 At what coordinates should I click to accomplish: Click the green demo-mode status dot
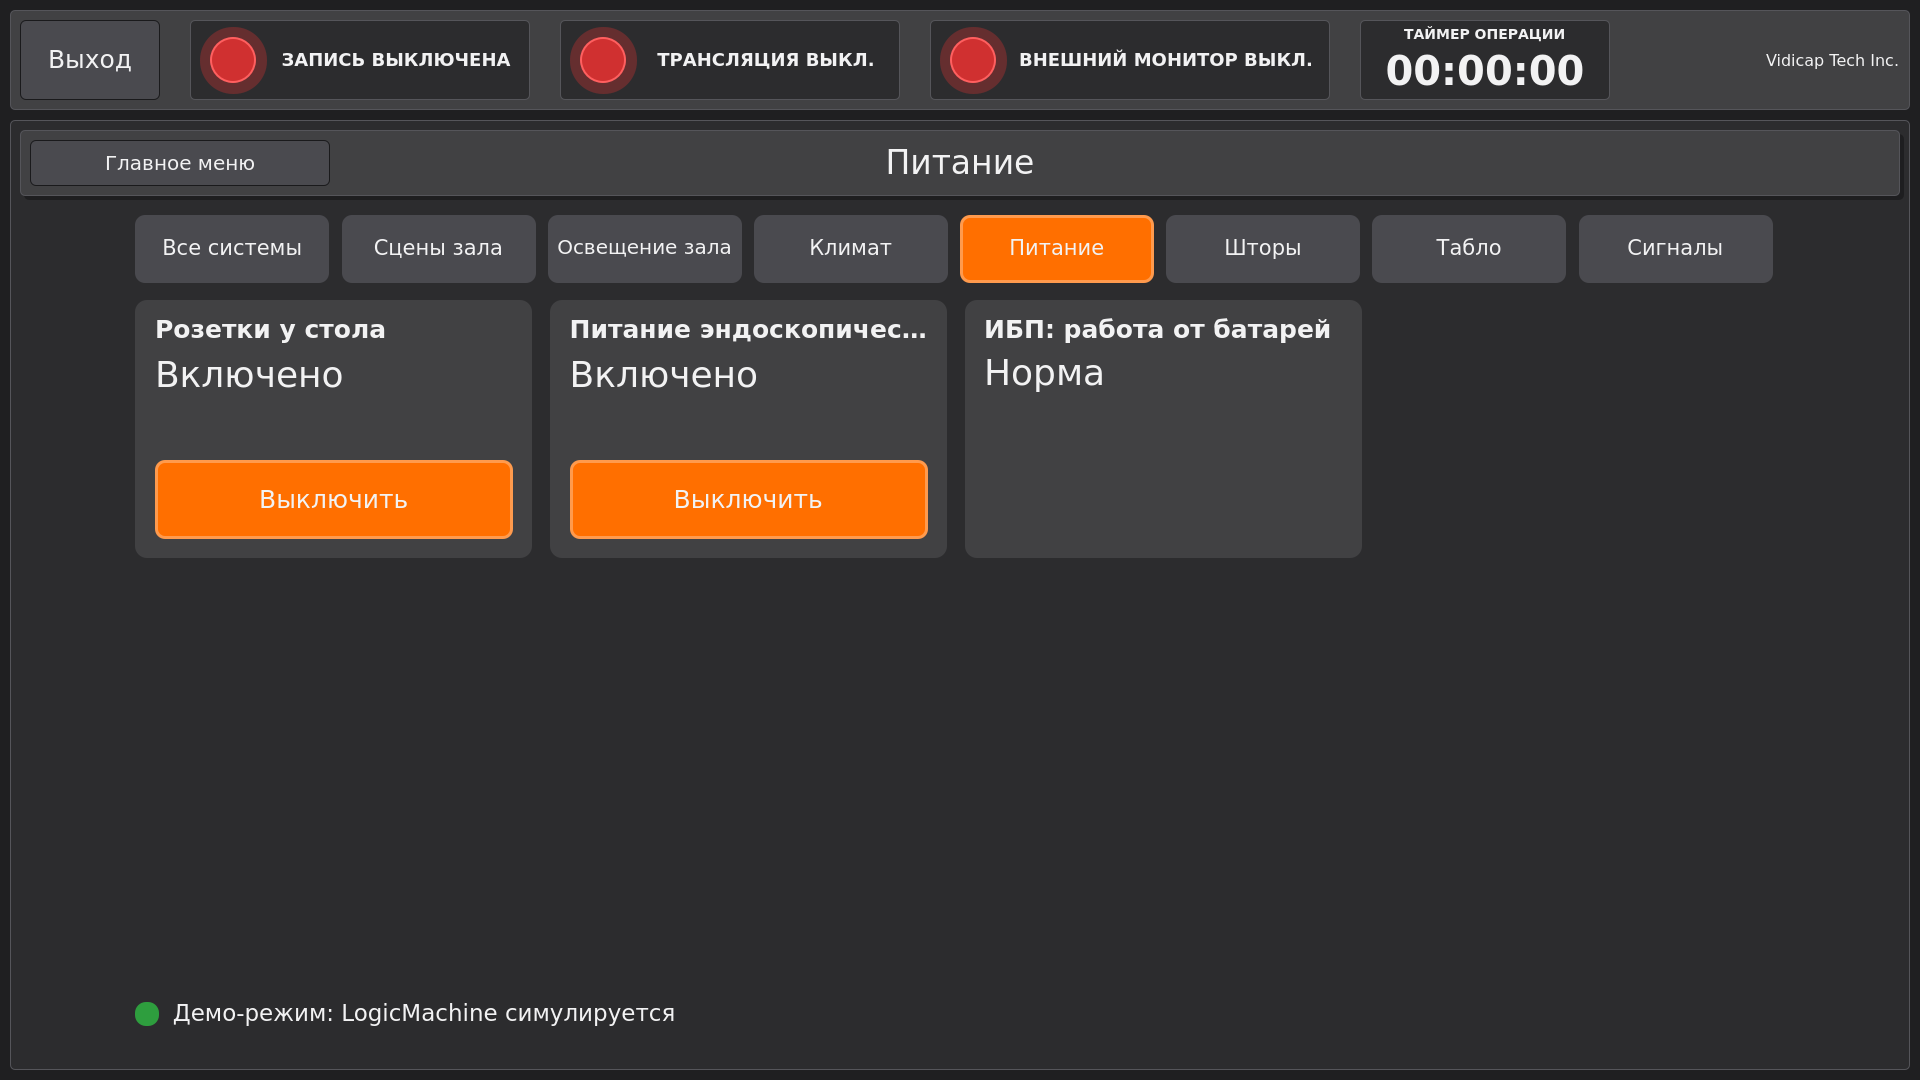pos(147,1014)
